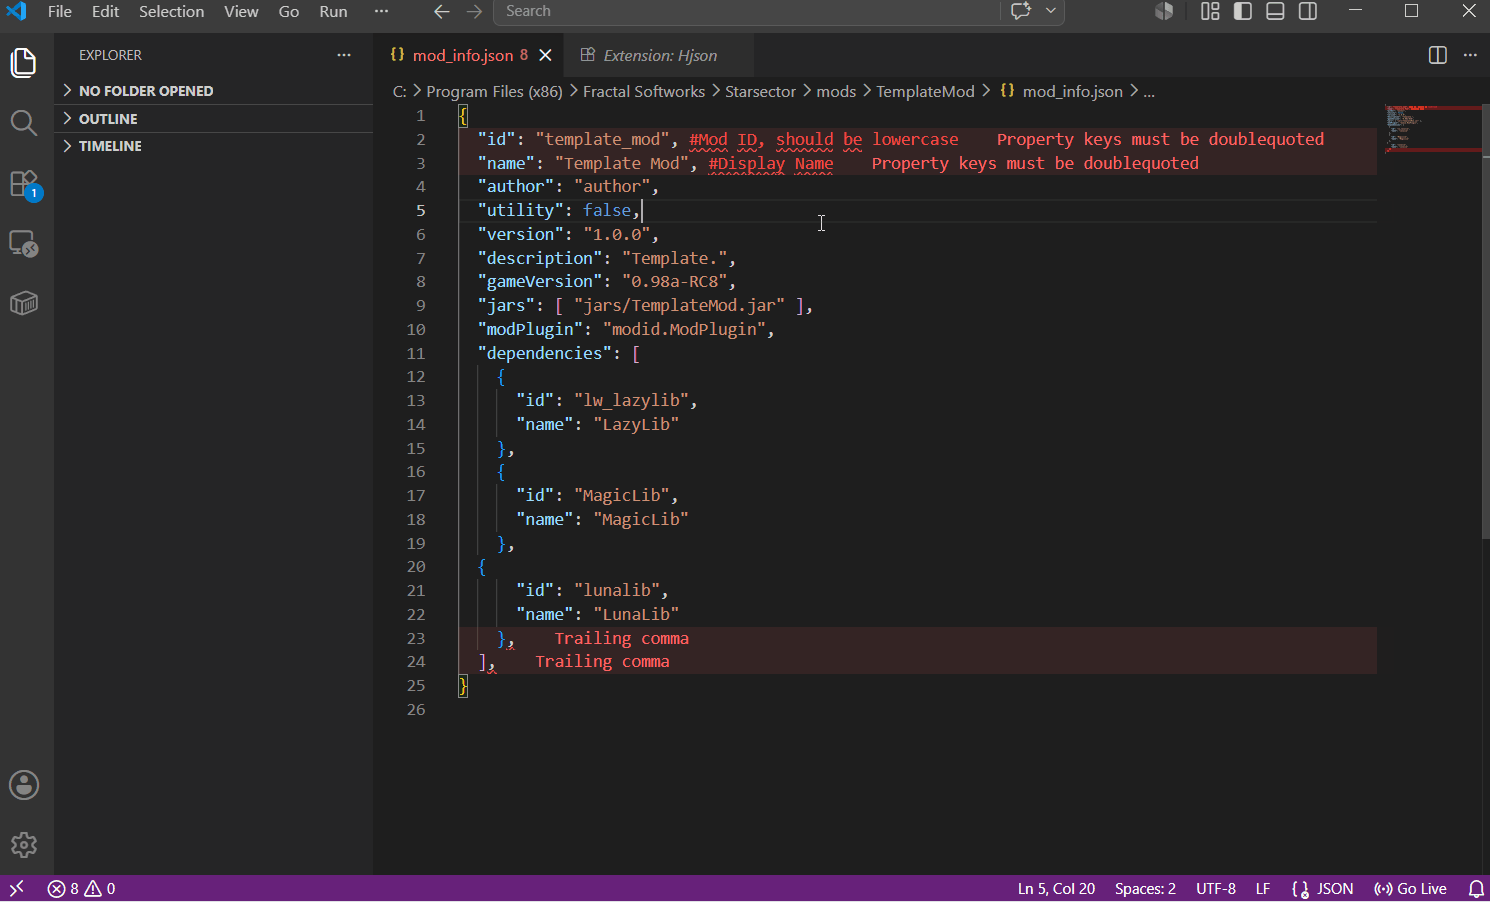The width and height of the screenshot is (1490, 902).
Task: Open the Run menu
Action: [x=333, y=11]
